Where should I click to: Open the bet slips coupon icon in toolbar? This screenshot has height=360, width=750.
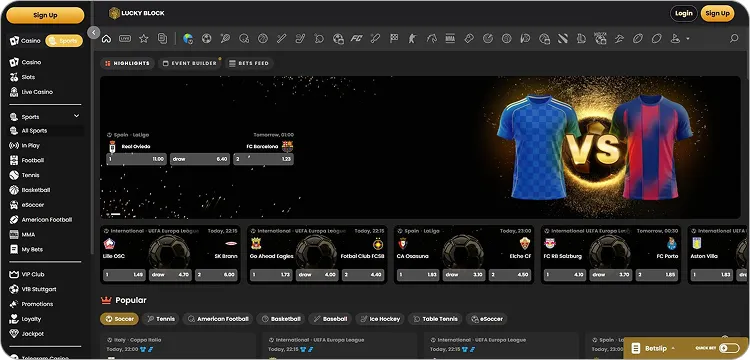(163, 39)
